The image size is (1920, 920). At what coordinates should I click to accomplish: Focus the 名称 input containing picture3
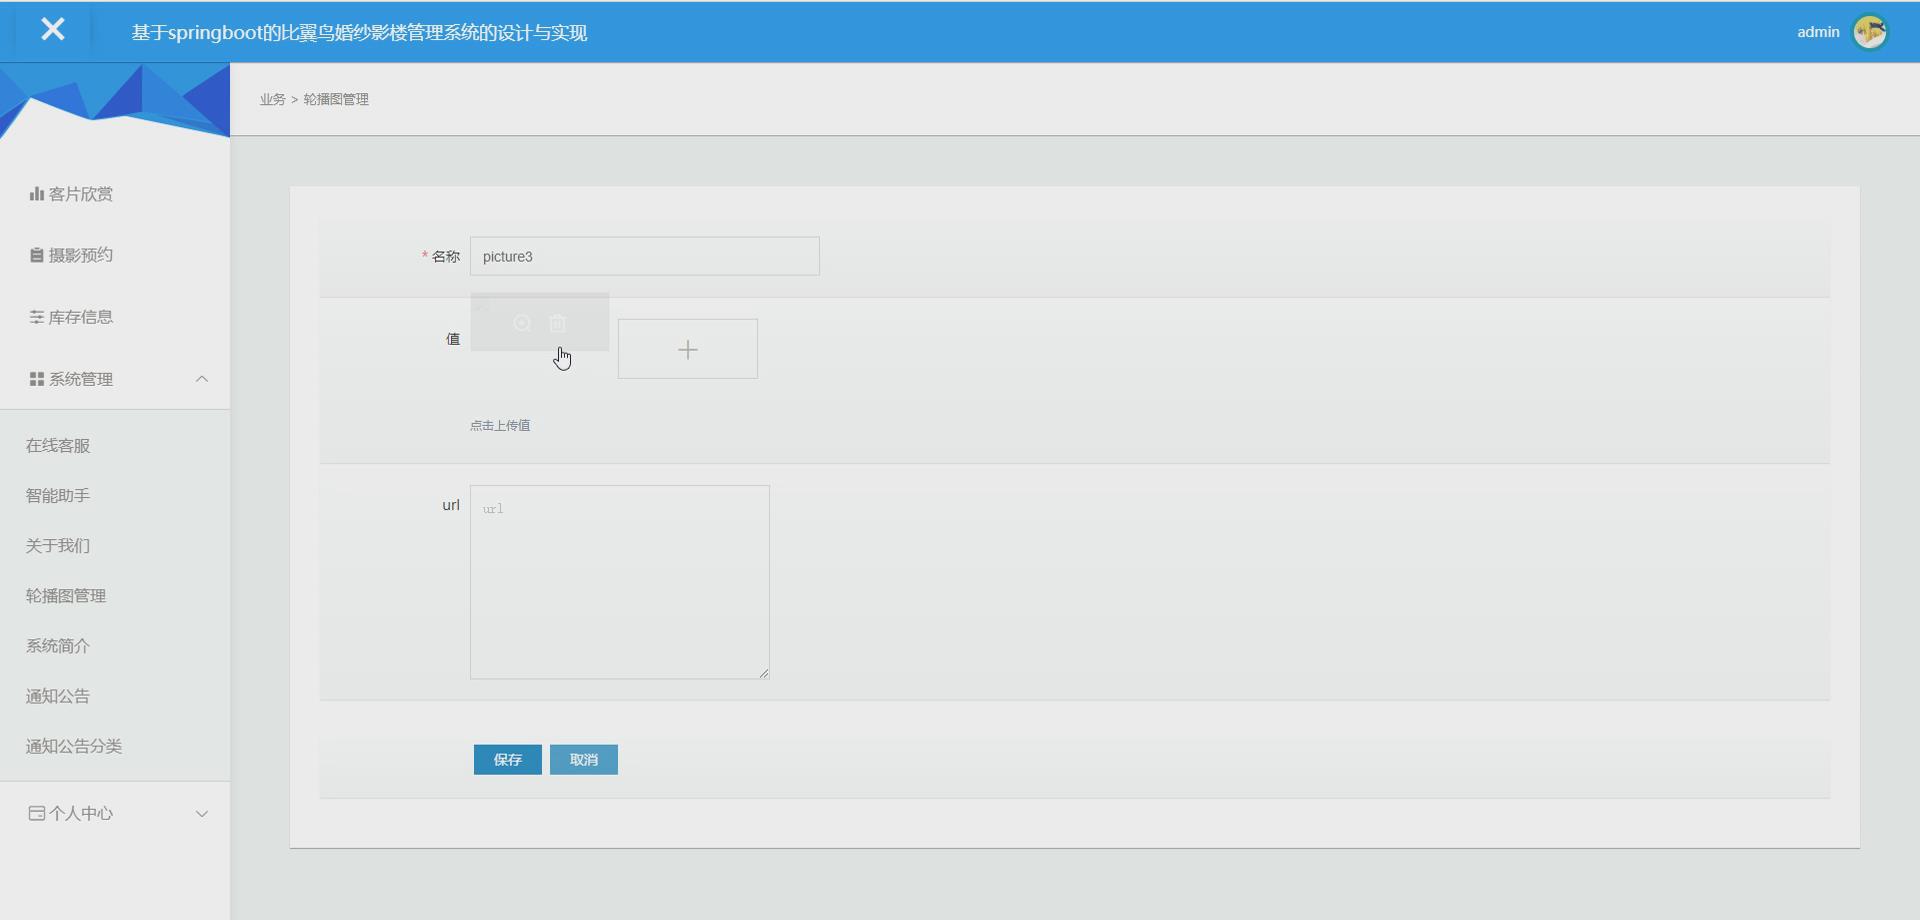(645, 256)
